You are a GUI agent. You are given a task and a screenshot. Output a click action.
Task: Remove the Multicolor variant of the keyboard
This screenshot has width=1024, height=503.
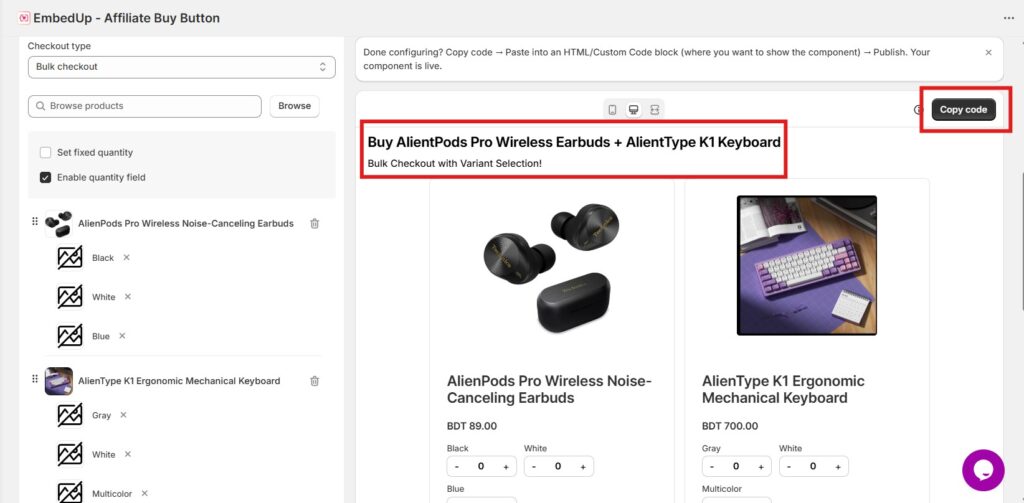point(144,493)
